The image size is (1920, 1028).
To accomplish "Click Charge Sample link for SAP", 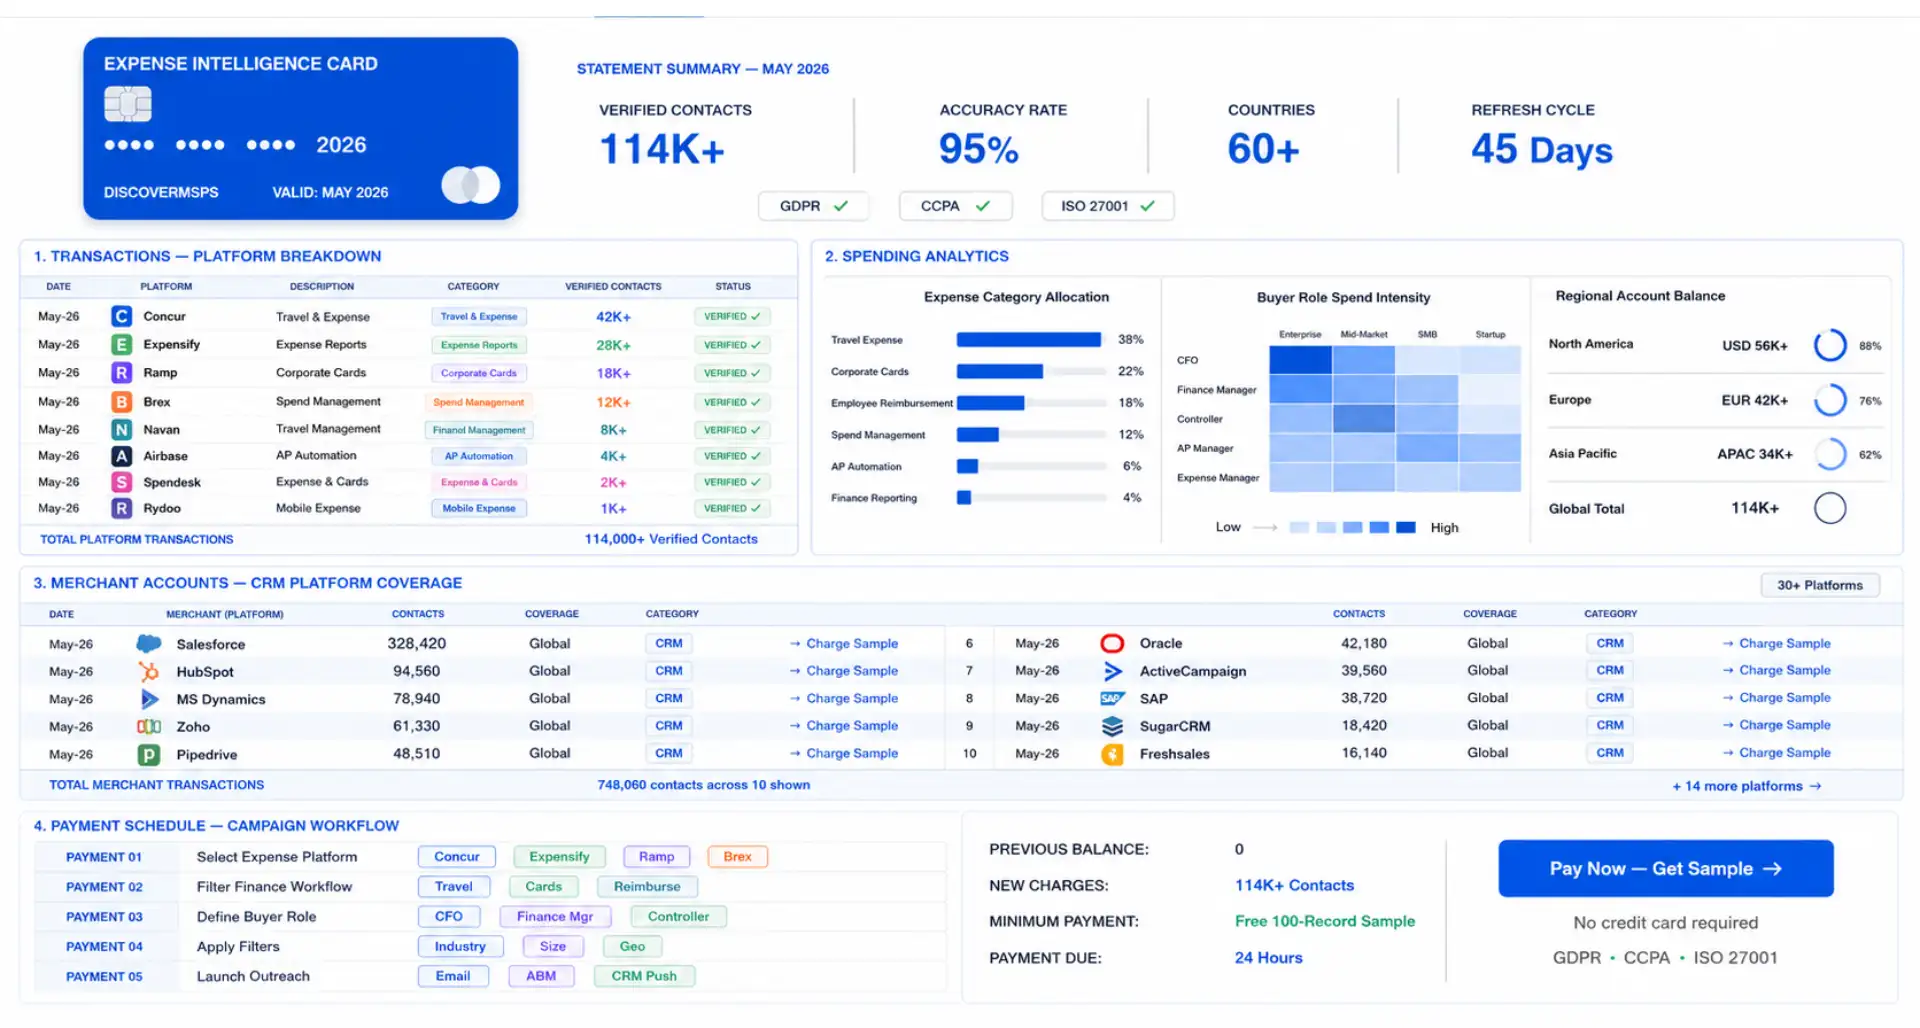I will [x=1776, y=697].
